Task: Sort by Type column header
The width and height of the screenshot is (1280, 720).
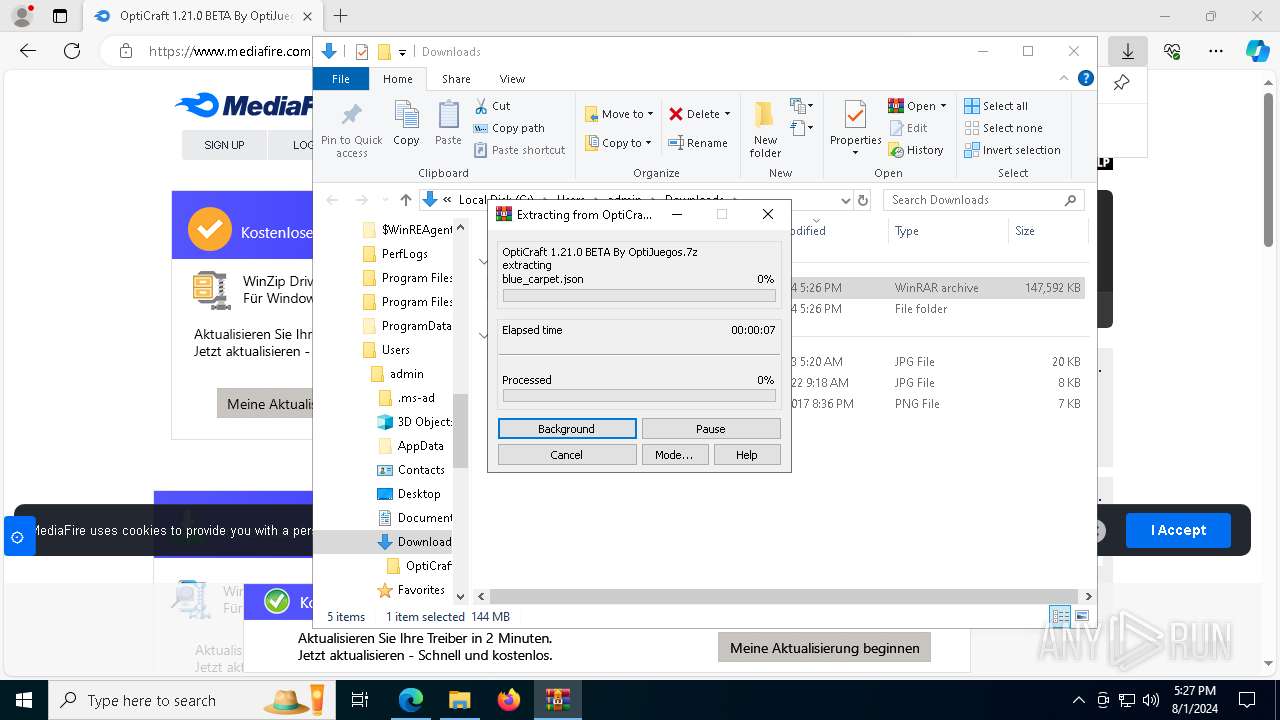Action: pyautogui.click(x=948, y=231)
